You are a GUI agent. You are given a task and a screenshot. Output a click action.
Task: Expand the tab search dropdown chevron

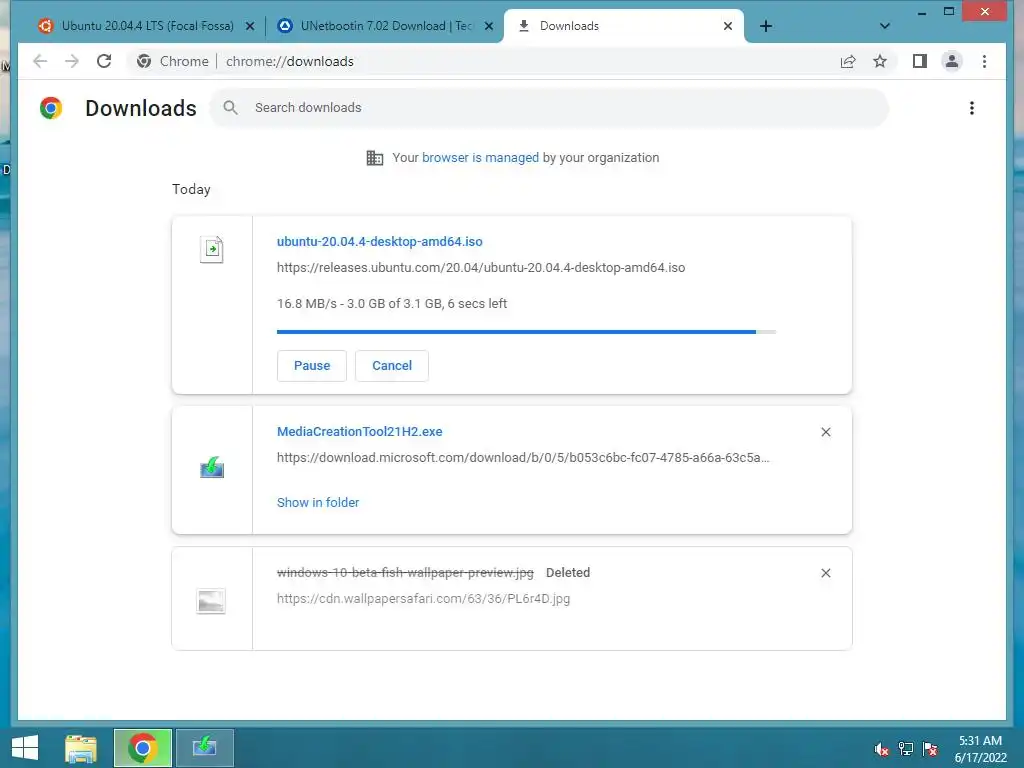[x=884, y=26]
